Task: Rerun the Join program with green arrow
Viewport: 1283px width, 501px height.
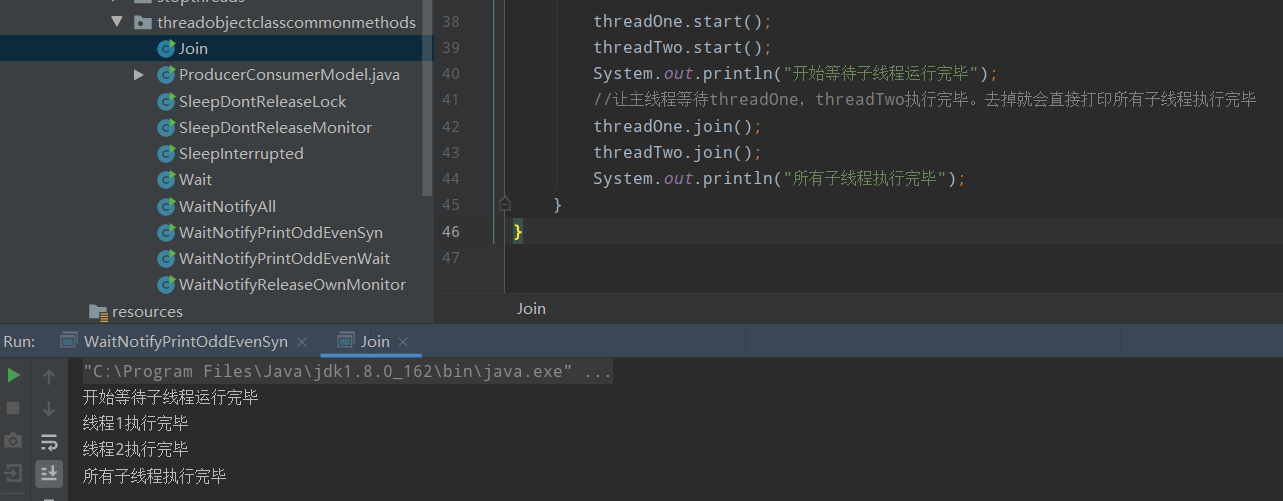Action: pyautogui.click(x=13, y=375)
